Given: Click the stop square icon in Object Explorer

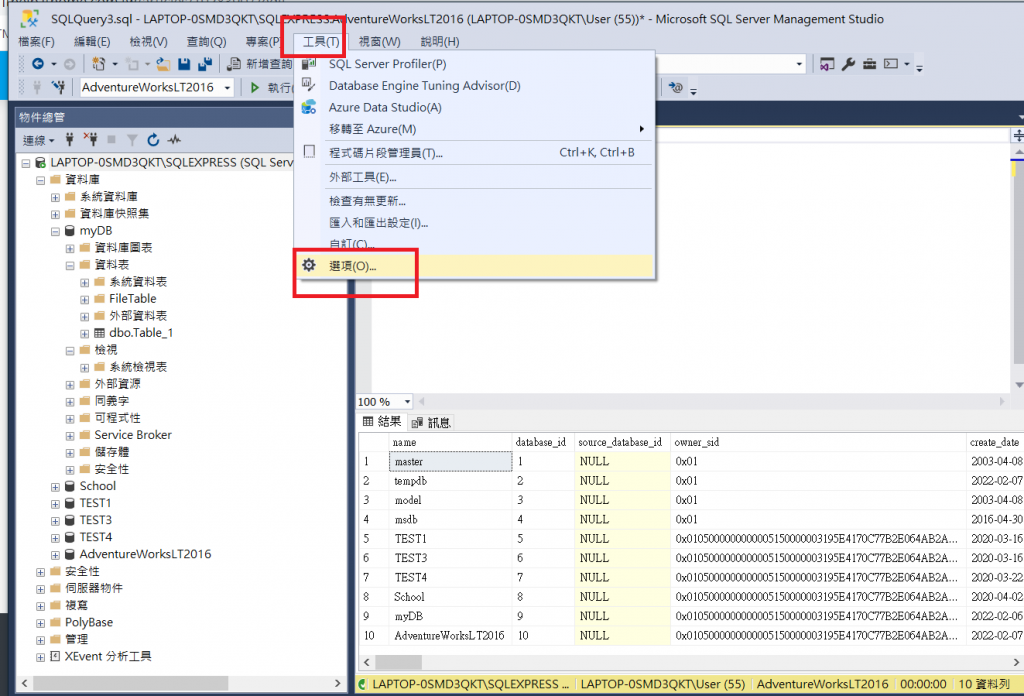Looking at the screenshot, I should coord(112,140).
